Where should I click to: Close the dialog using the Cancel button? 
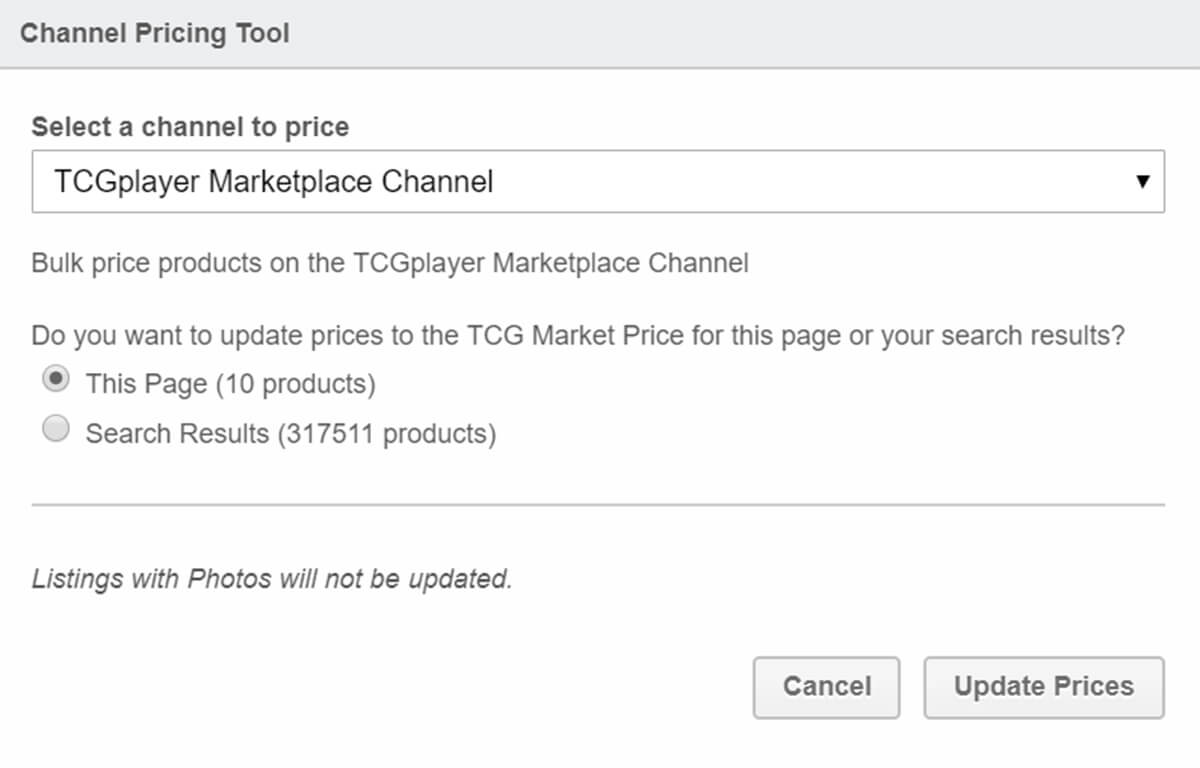[827, 687]
